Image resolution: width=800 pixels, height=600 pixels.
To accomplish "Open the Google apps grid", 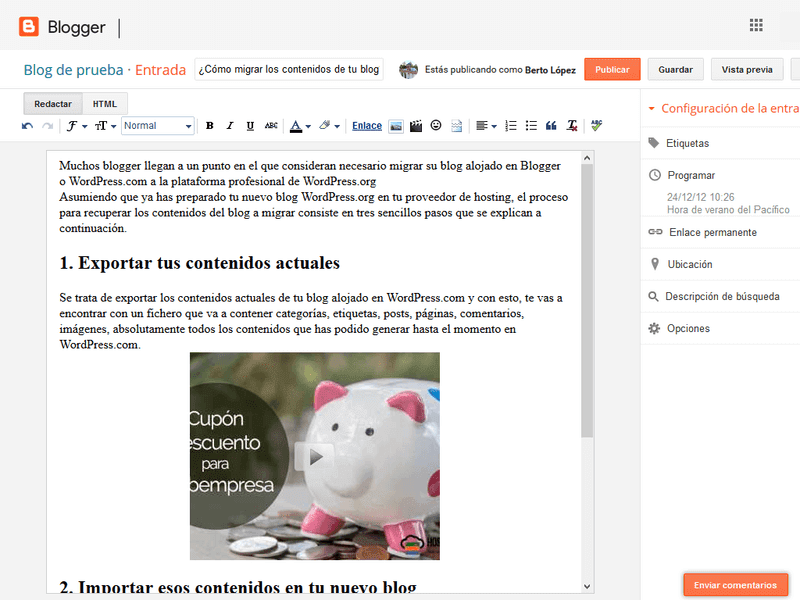I will point(756,25).
